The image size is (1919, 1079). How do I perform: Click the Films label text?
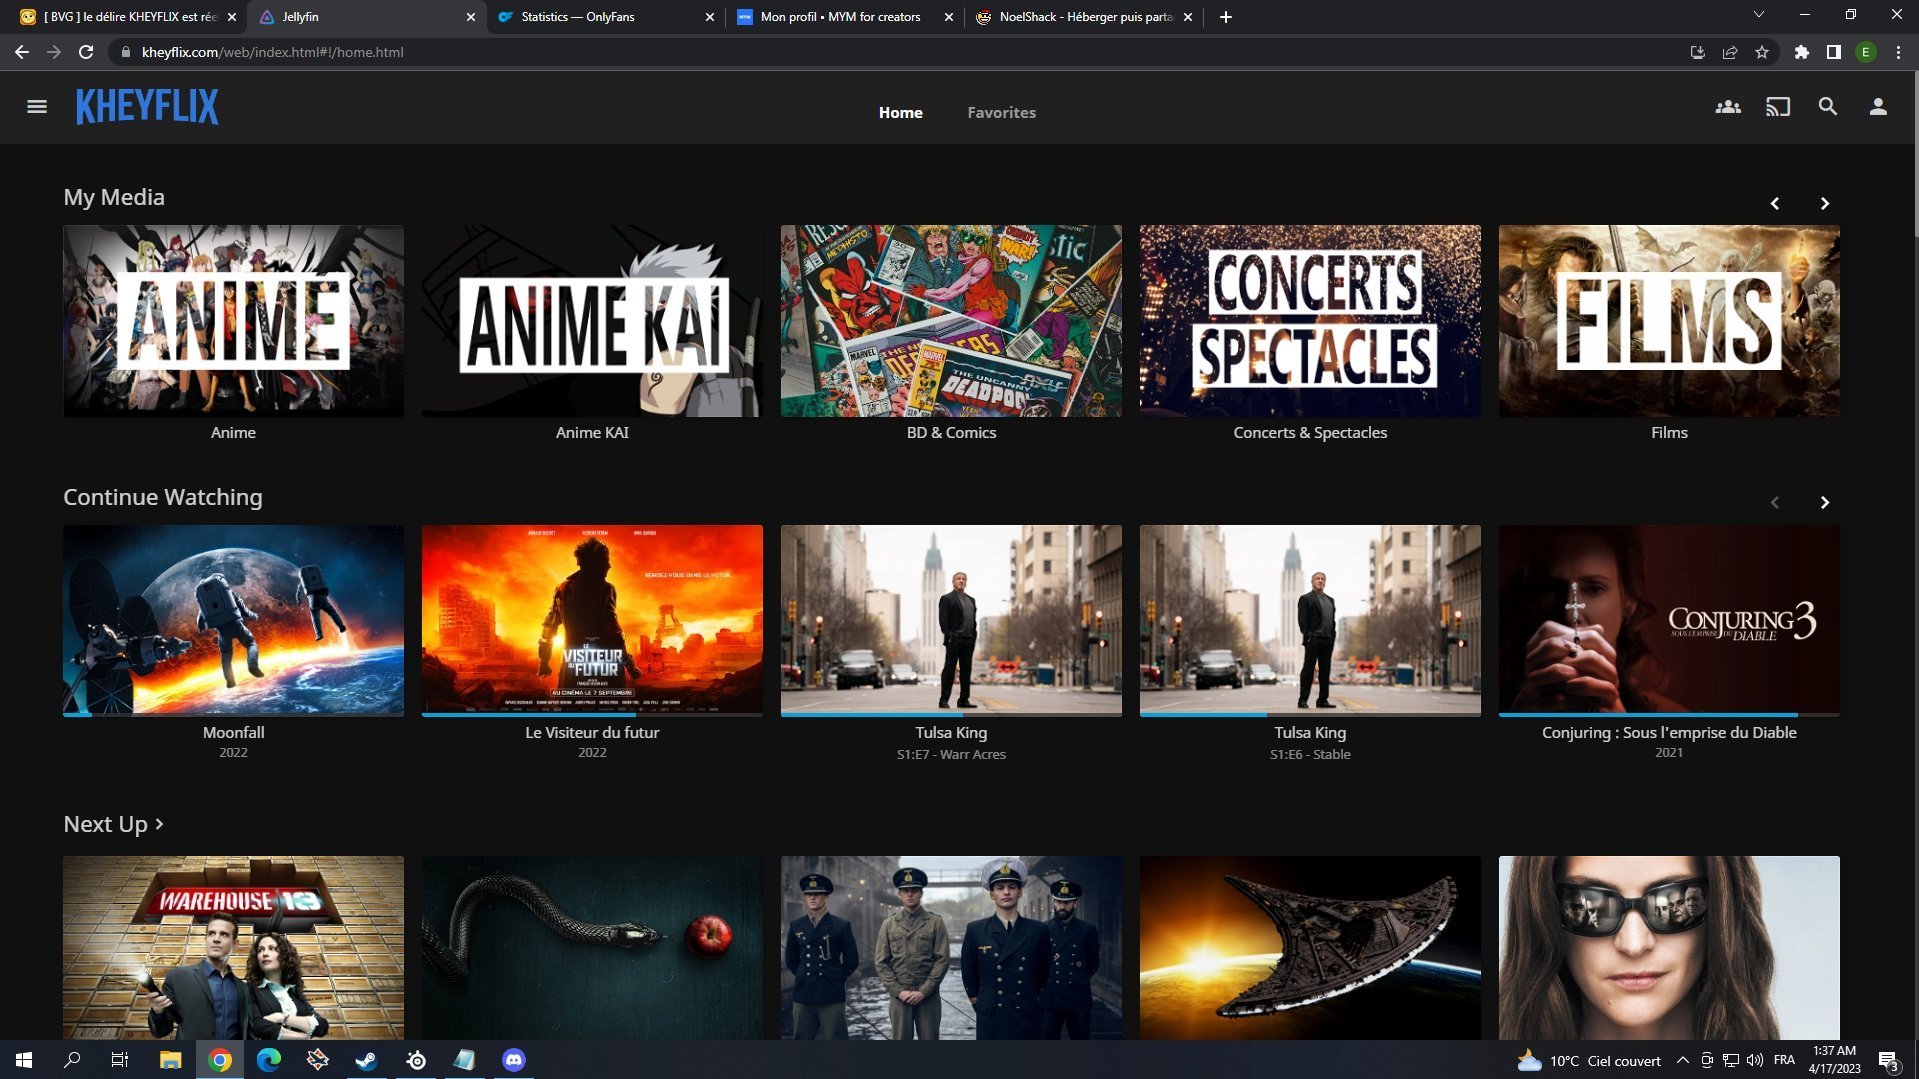1669,432
